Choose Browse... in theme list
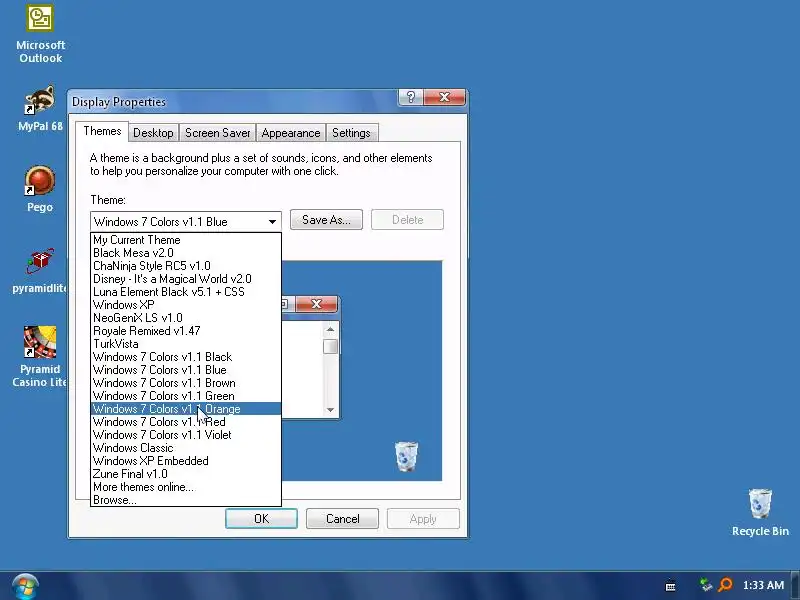 click(x=186, y=500)
